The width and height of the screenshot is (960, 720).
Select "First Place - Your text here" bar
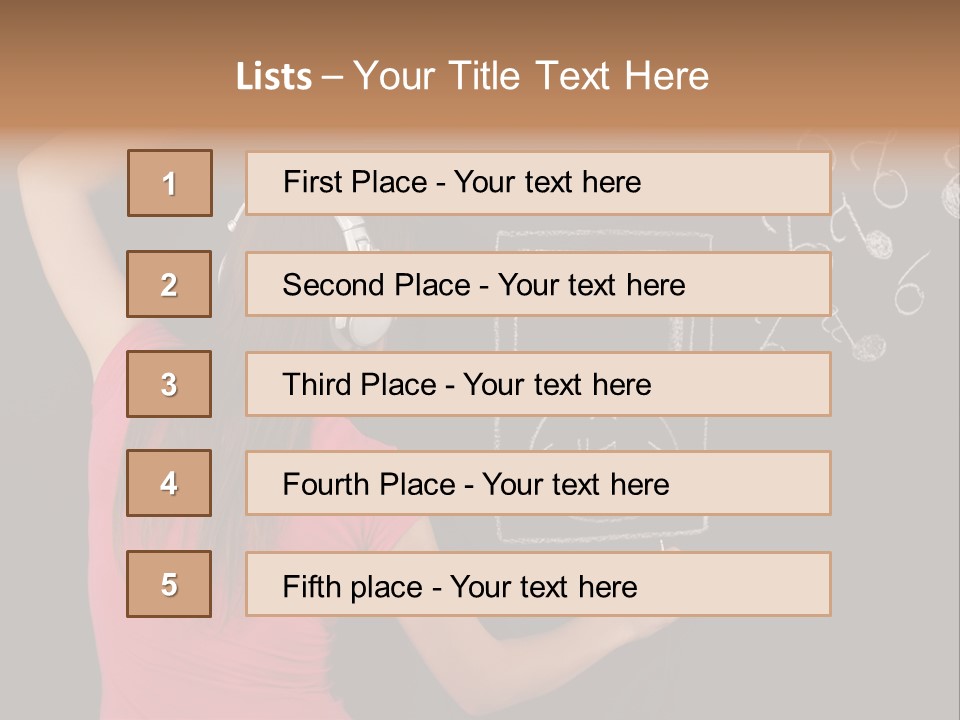click(x=538, y=183)
